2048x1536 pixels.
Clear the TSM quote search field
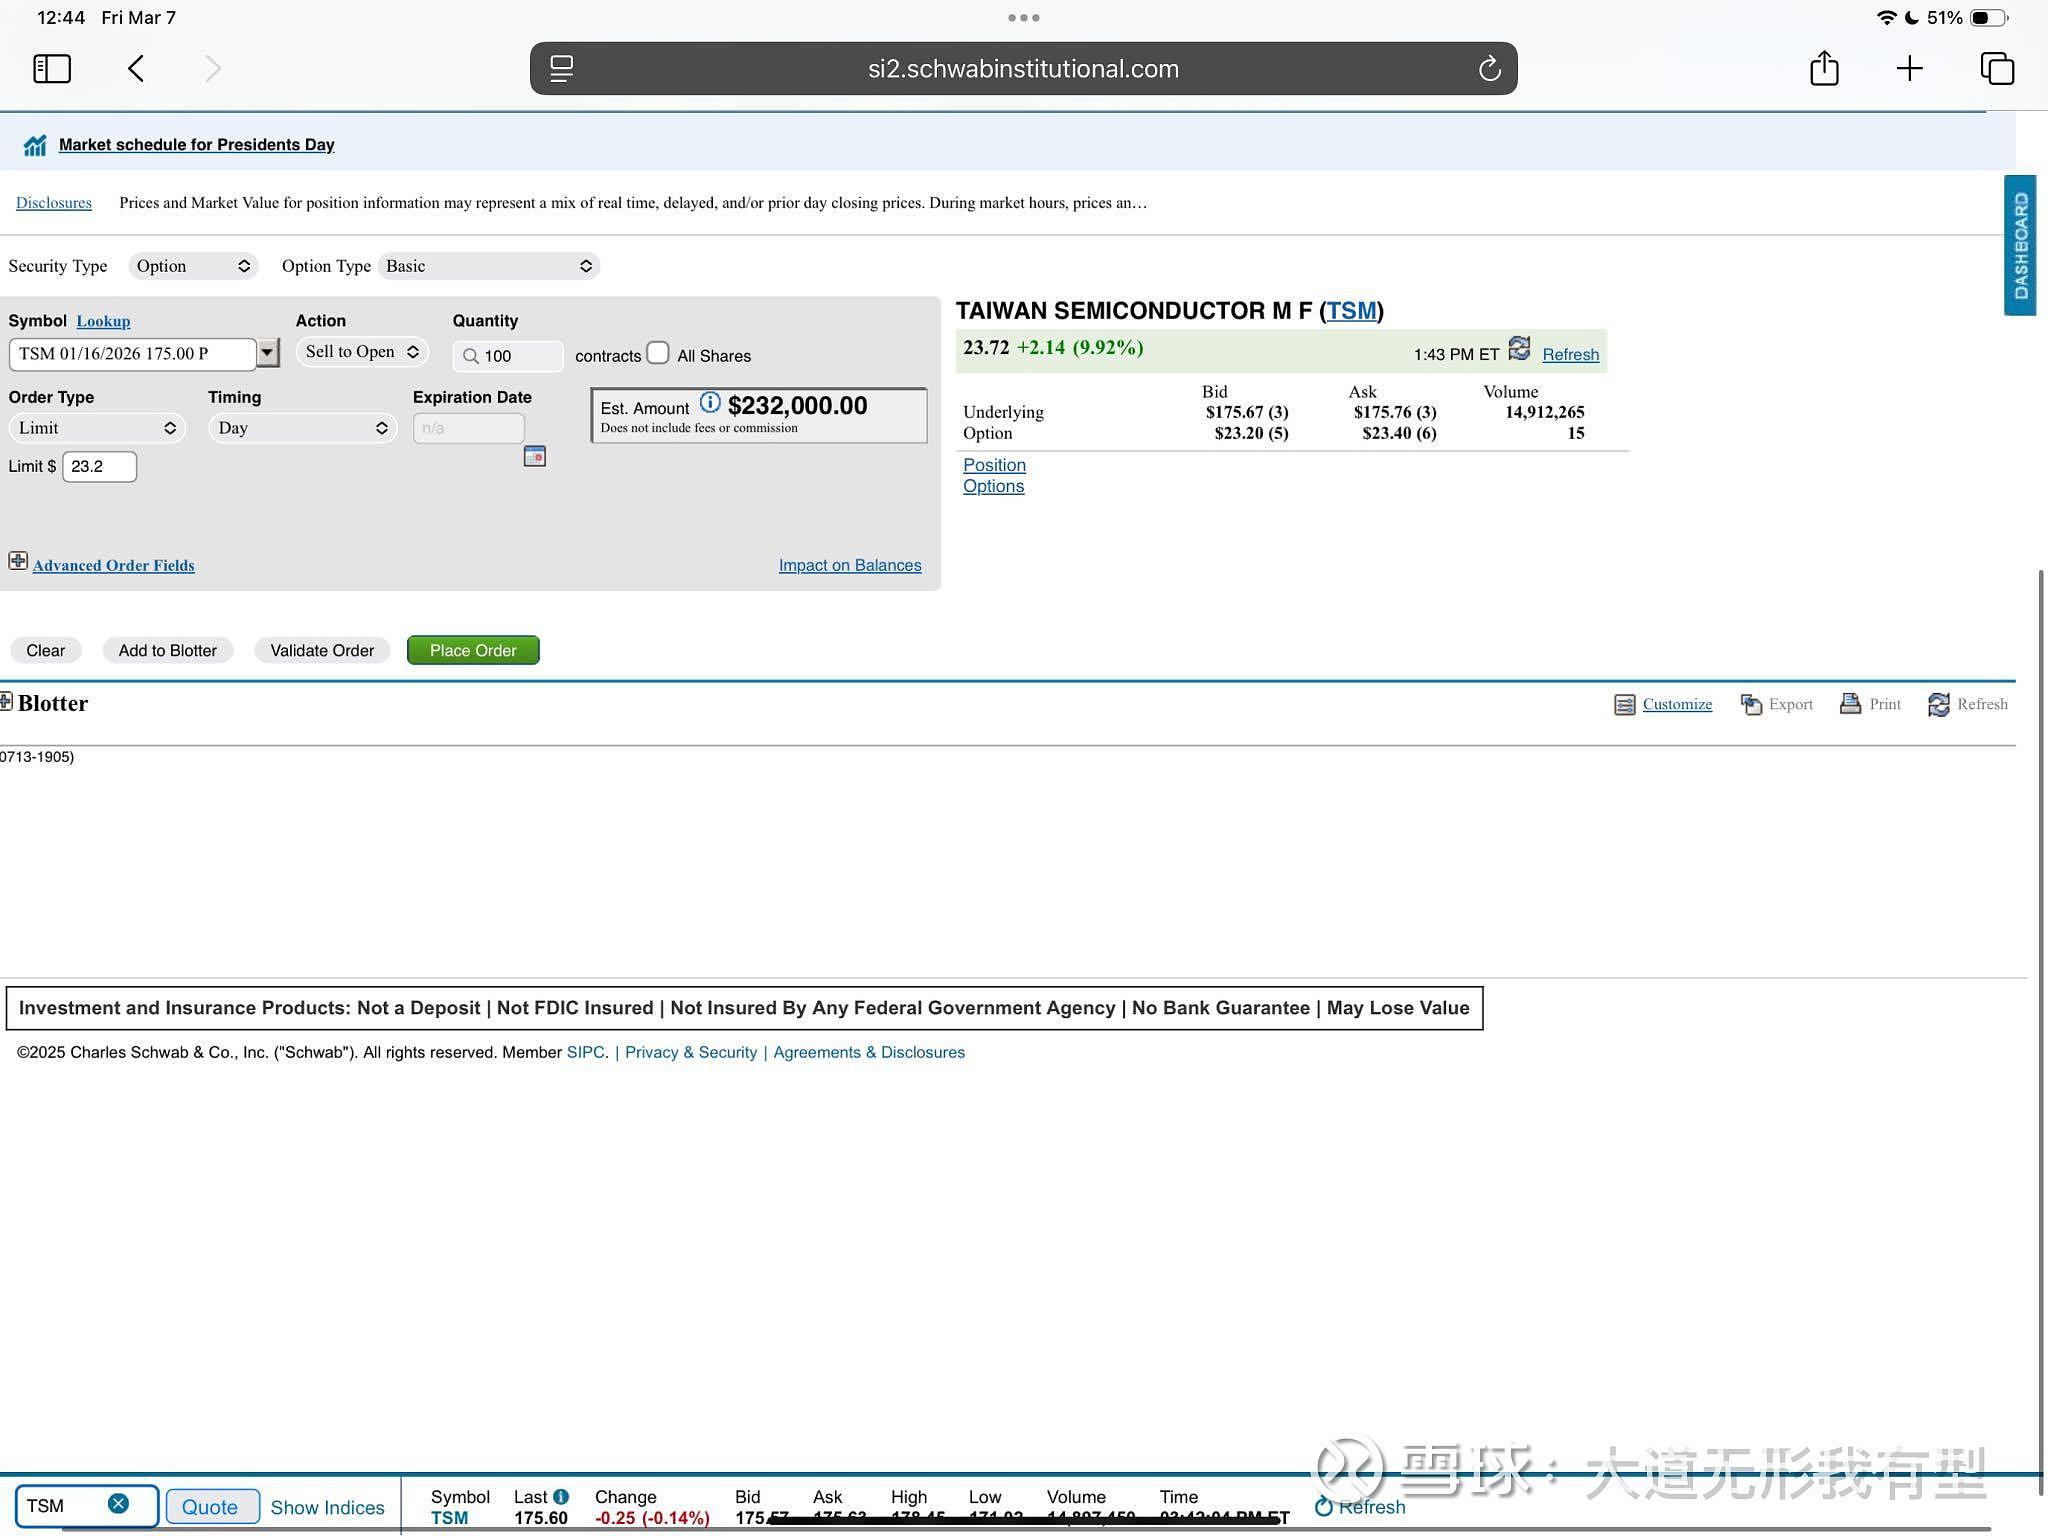[118, 1503]
